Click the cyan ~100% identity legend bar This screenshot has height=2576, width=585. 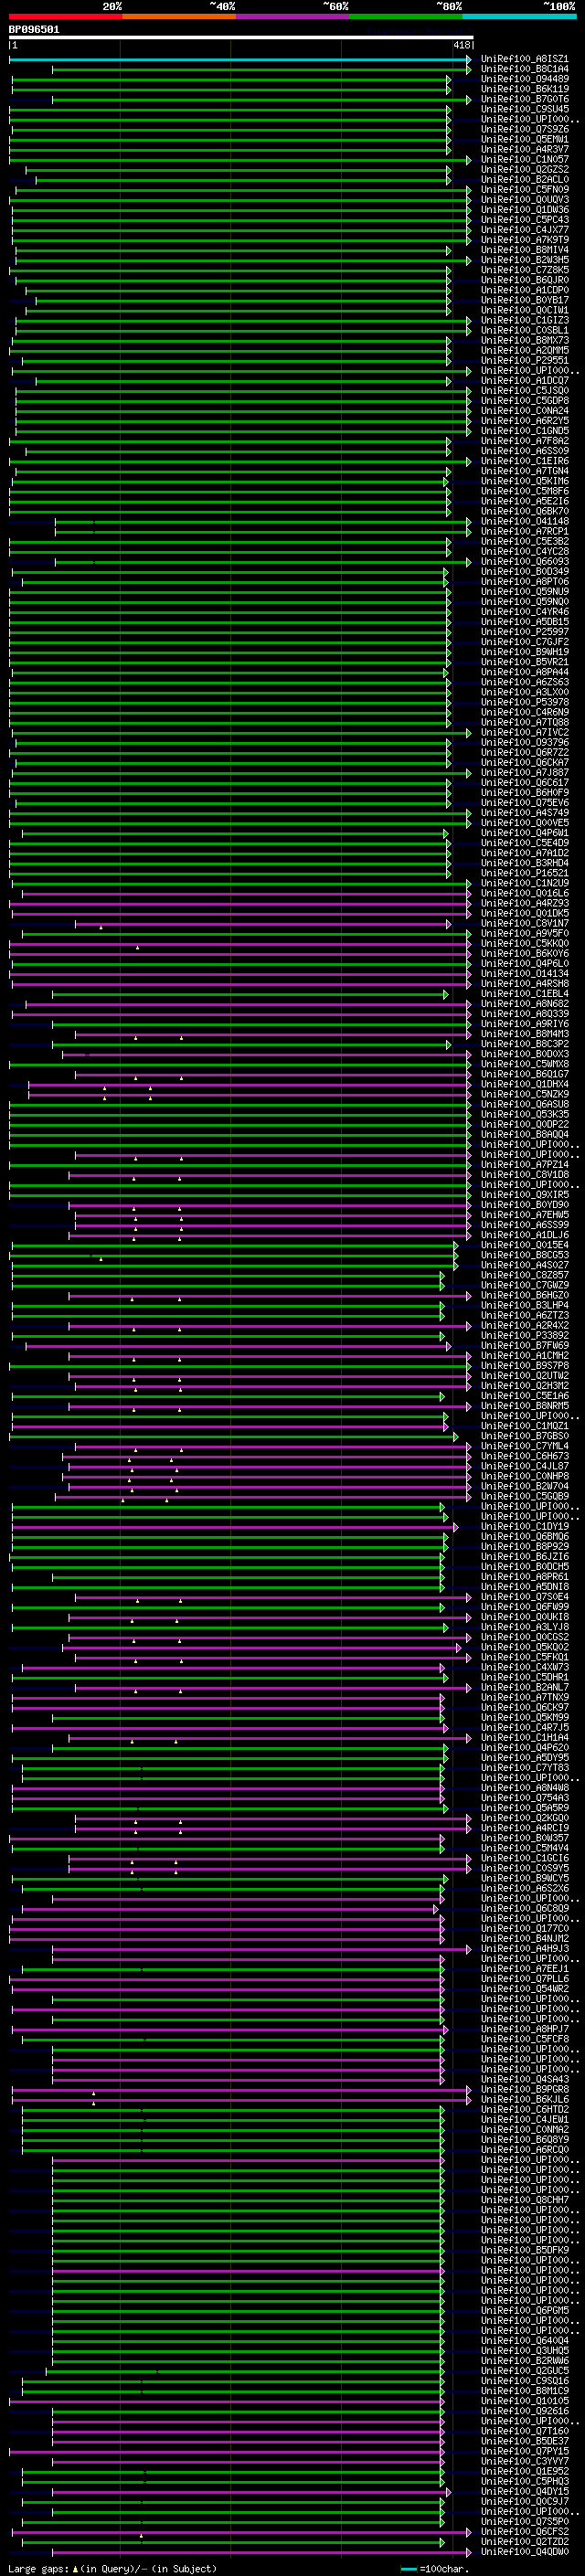519,16
